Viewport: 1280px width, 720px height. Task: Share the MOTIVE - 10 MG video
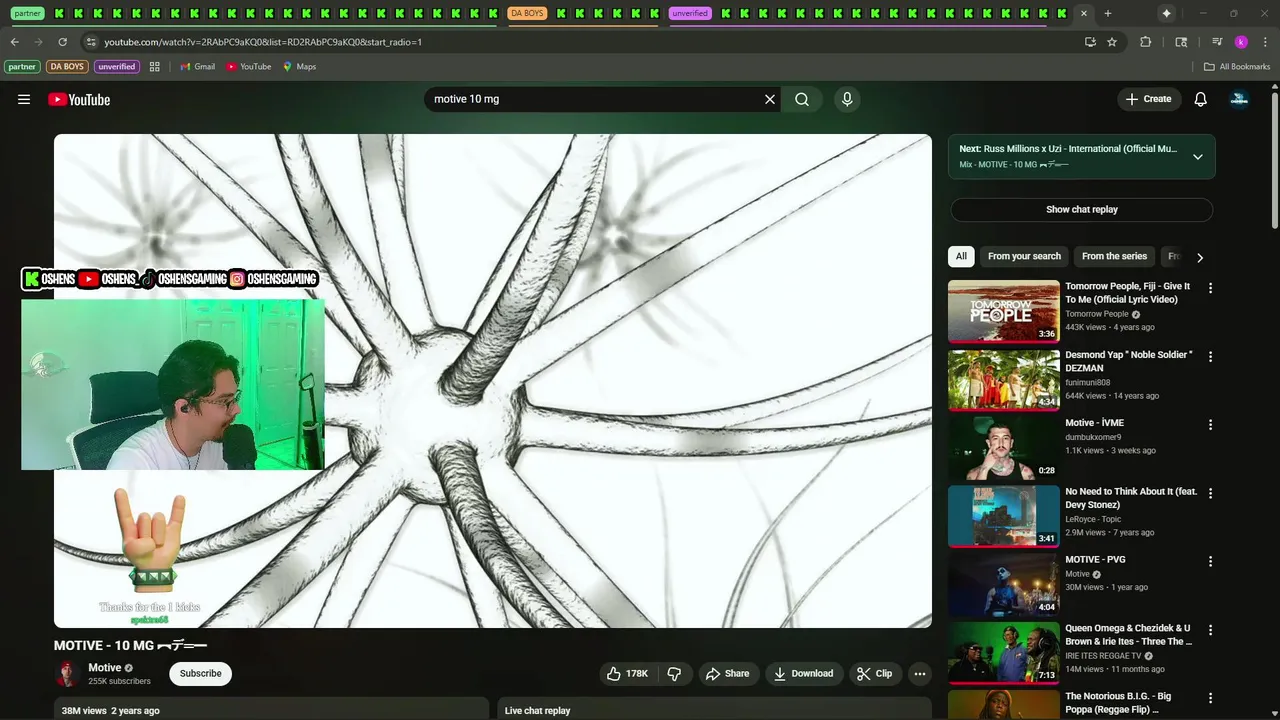coord(727,674)
